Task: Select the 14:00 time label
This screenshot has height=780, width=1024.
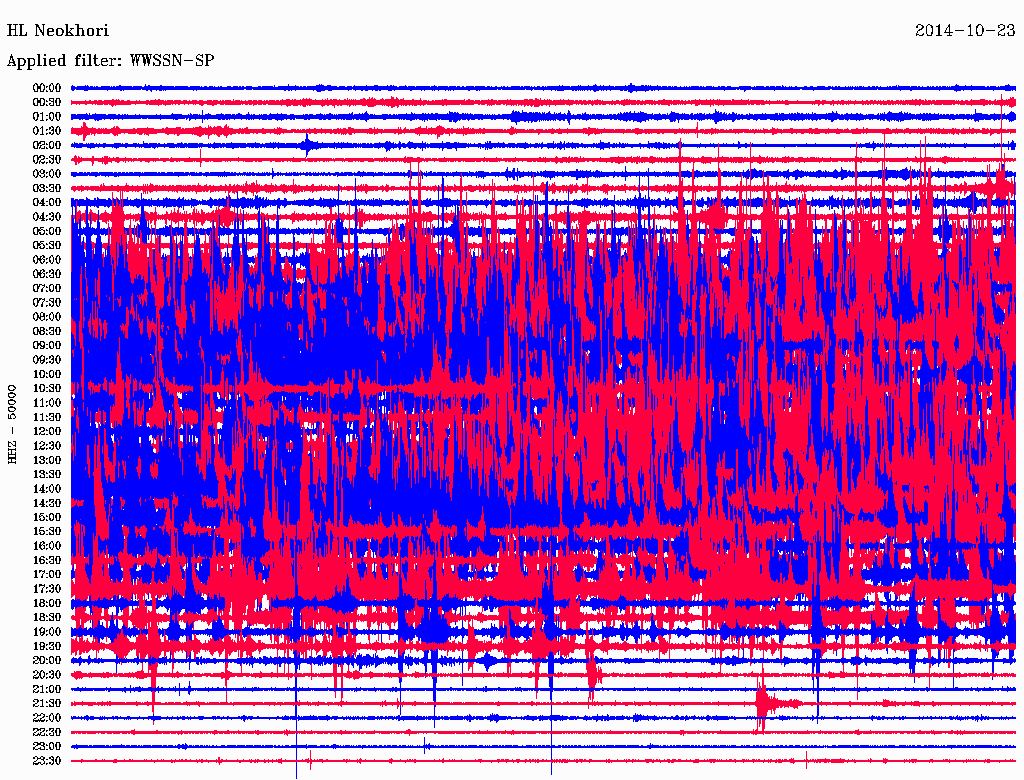Action: click(x=46, y=489)
